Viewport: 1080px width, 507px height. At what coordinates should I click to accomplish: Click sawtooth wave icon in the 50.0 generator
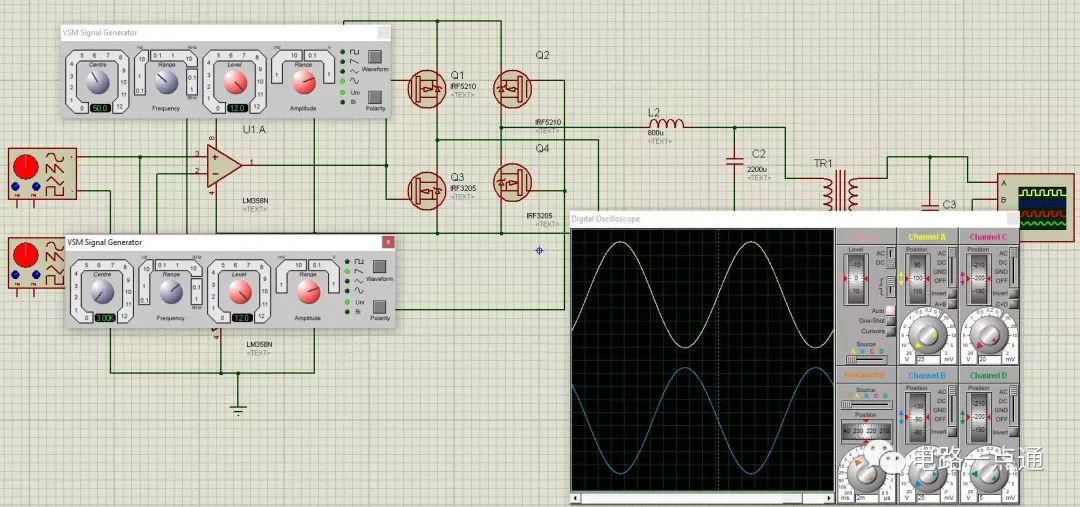[354, 61]
